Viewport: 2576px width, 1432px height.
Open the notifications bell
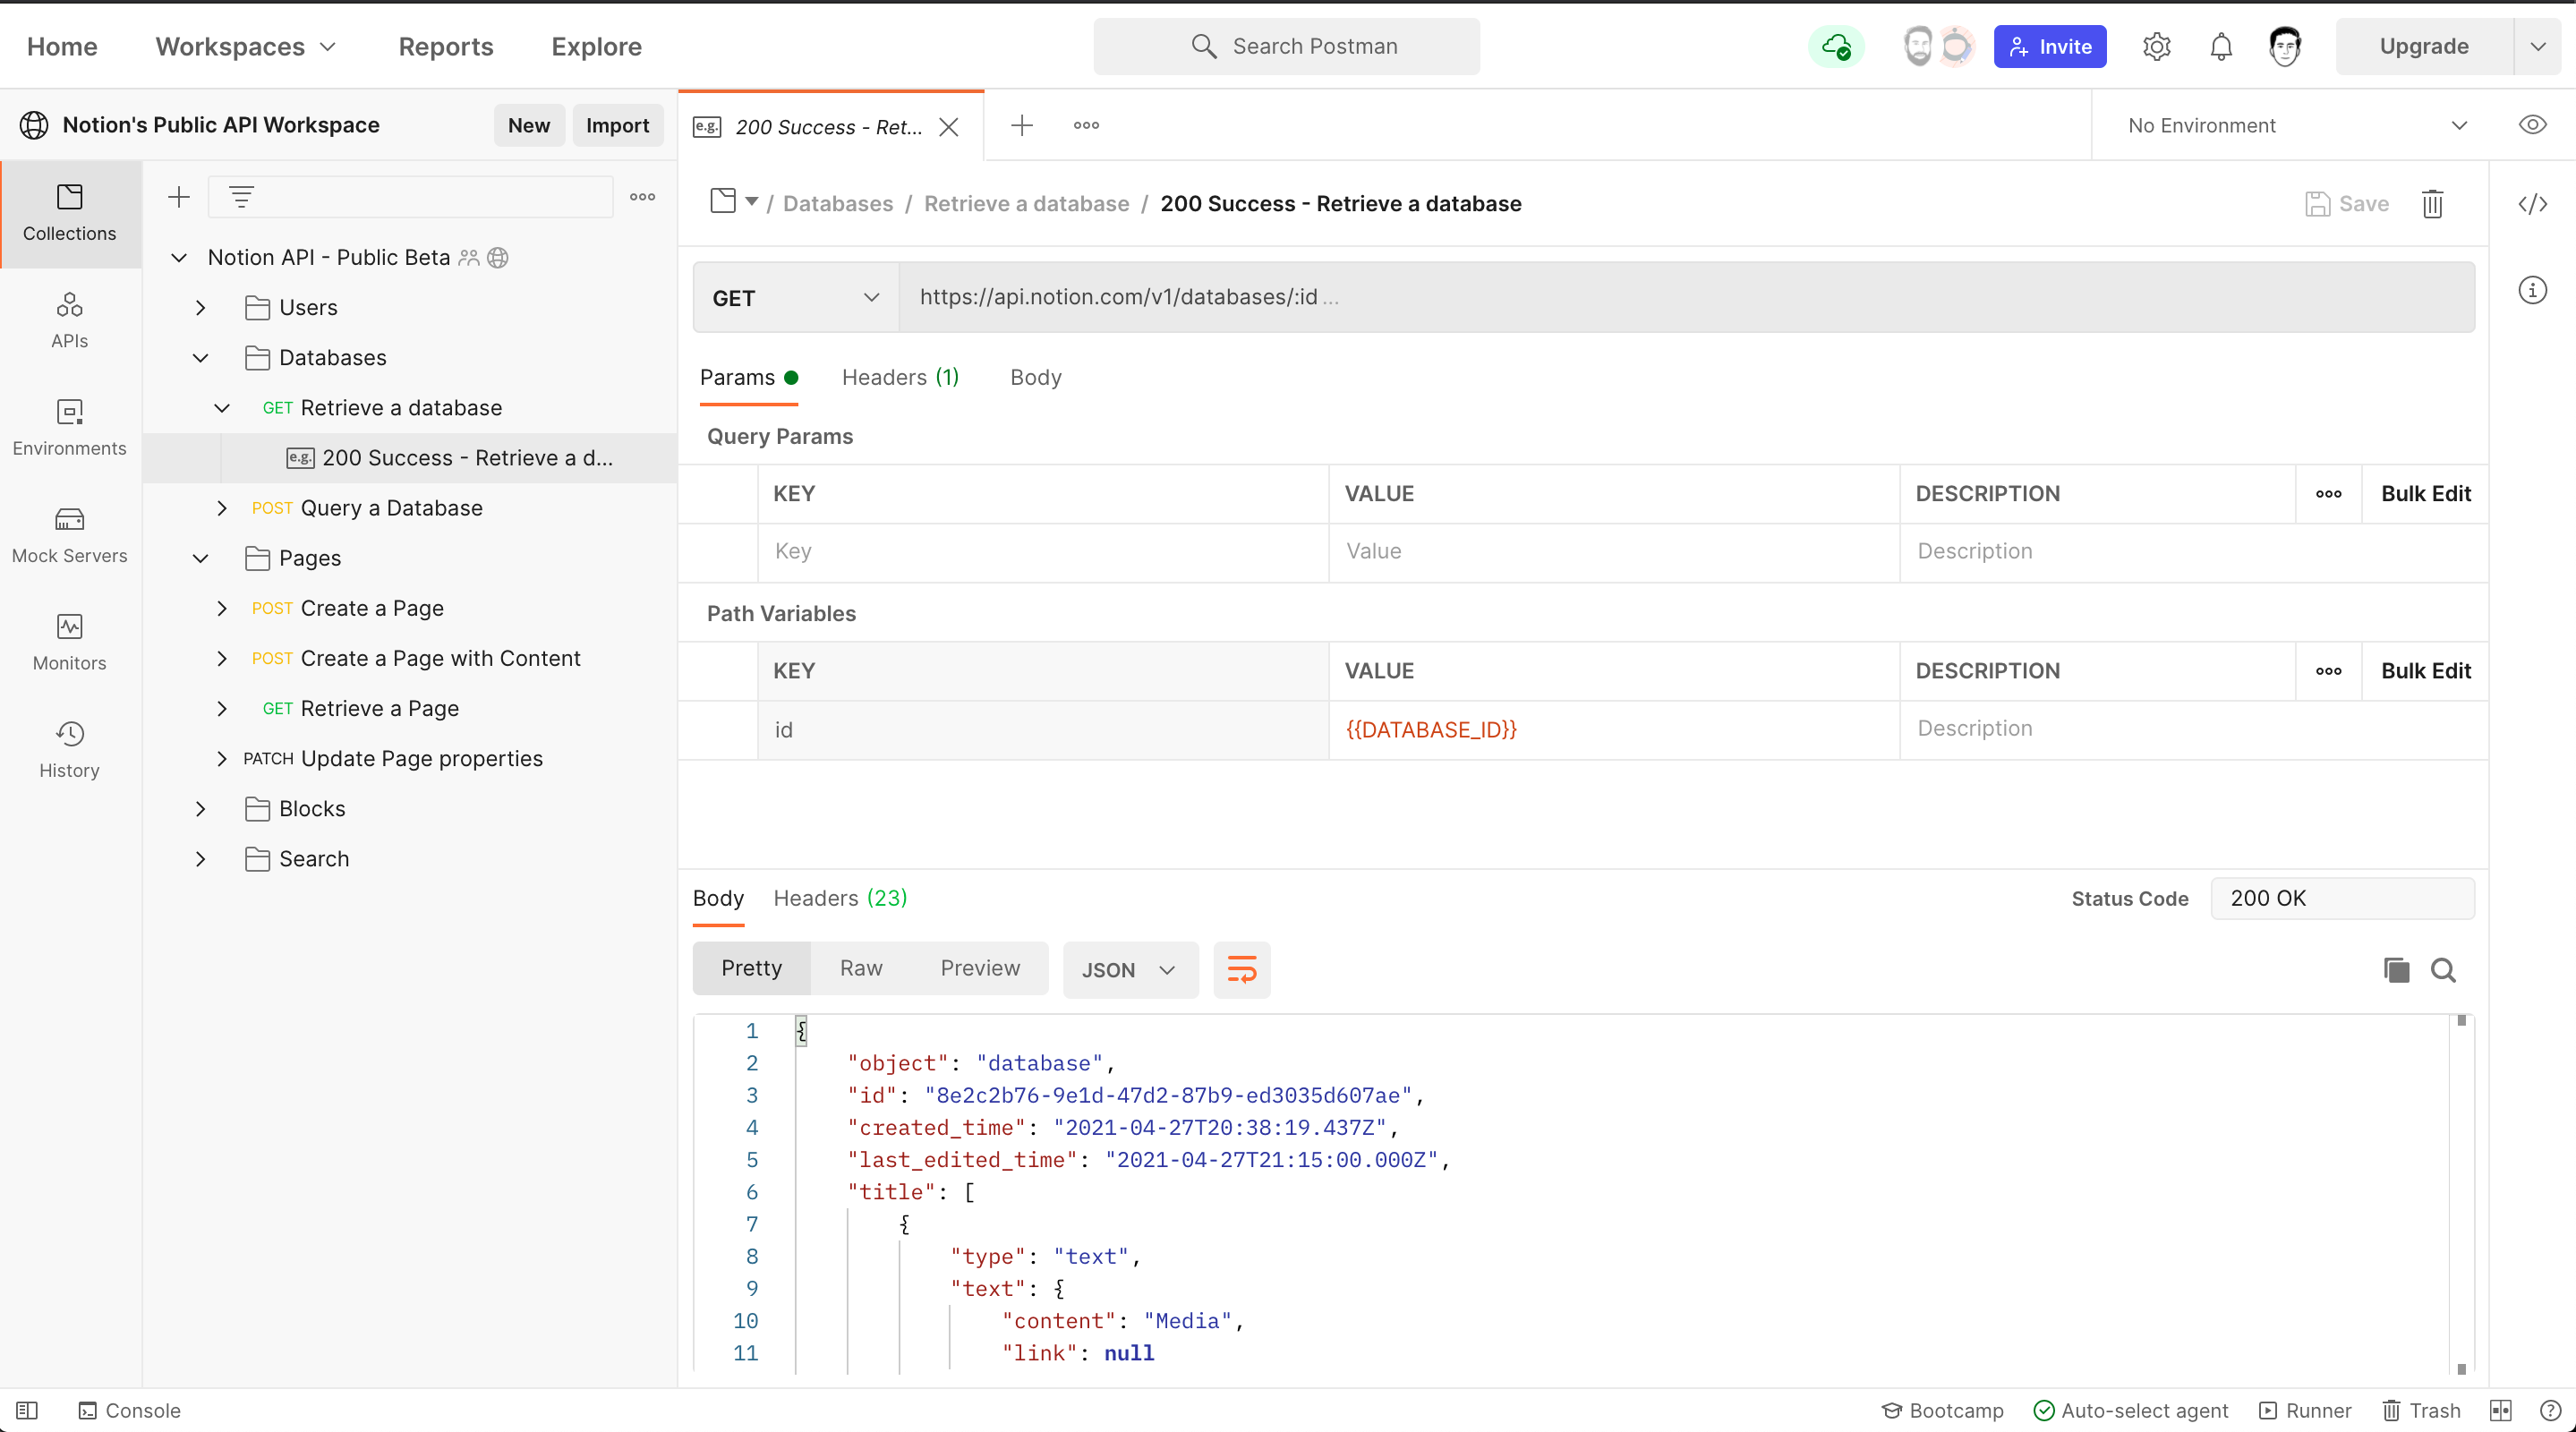pos(2221,46)
